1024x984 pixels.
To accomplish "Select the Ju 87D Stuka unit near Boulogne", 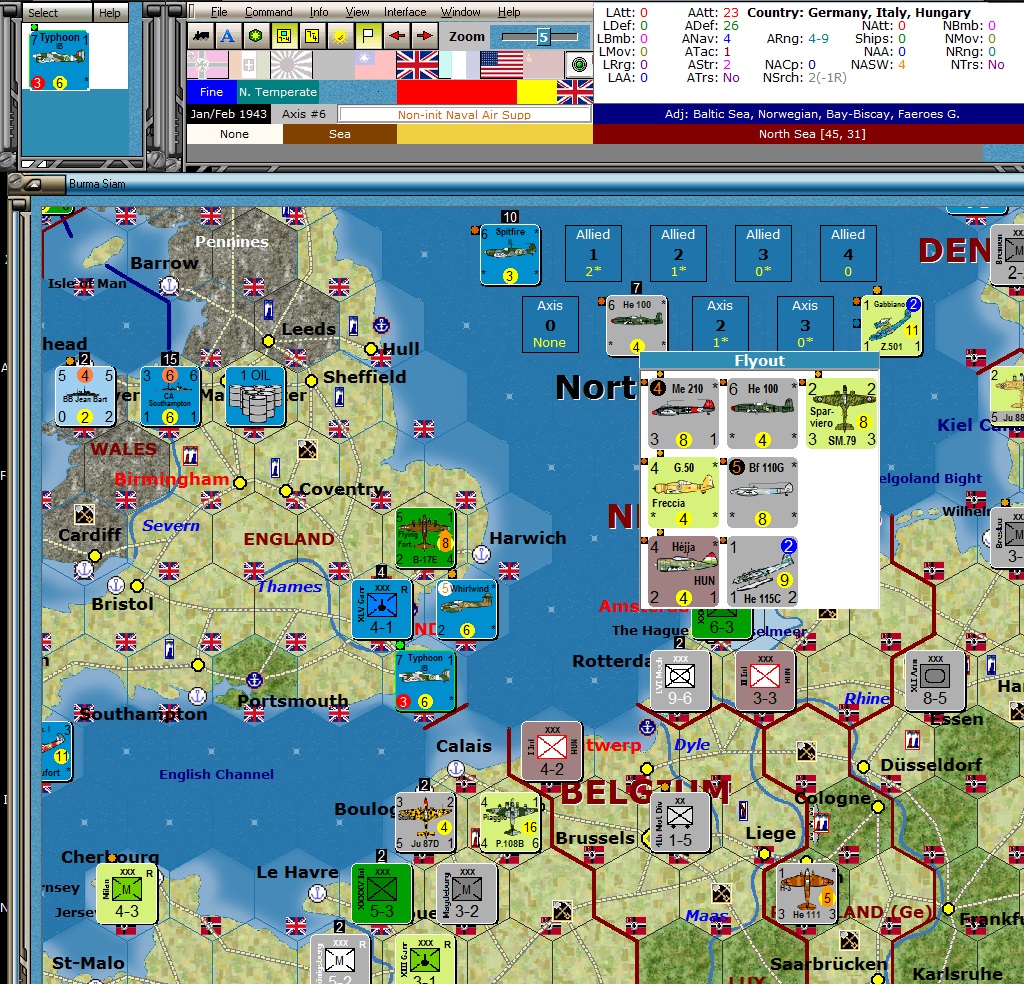I will pos(425,821).
